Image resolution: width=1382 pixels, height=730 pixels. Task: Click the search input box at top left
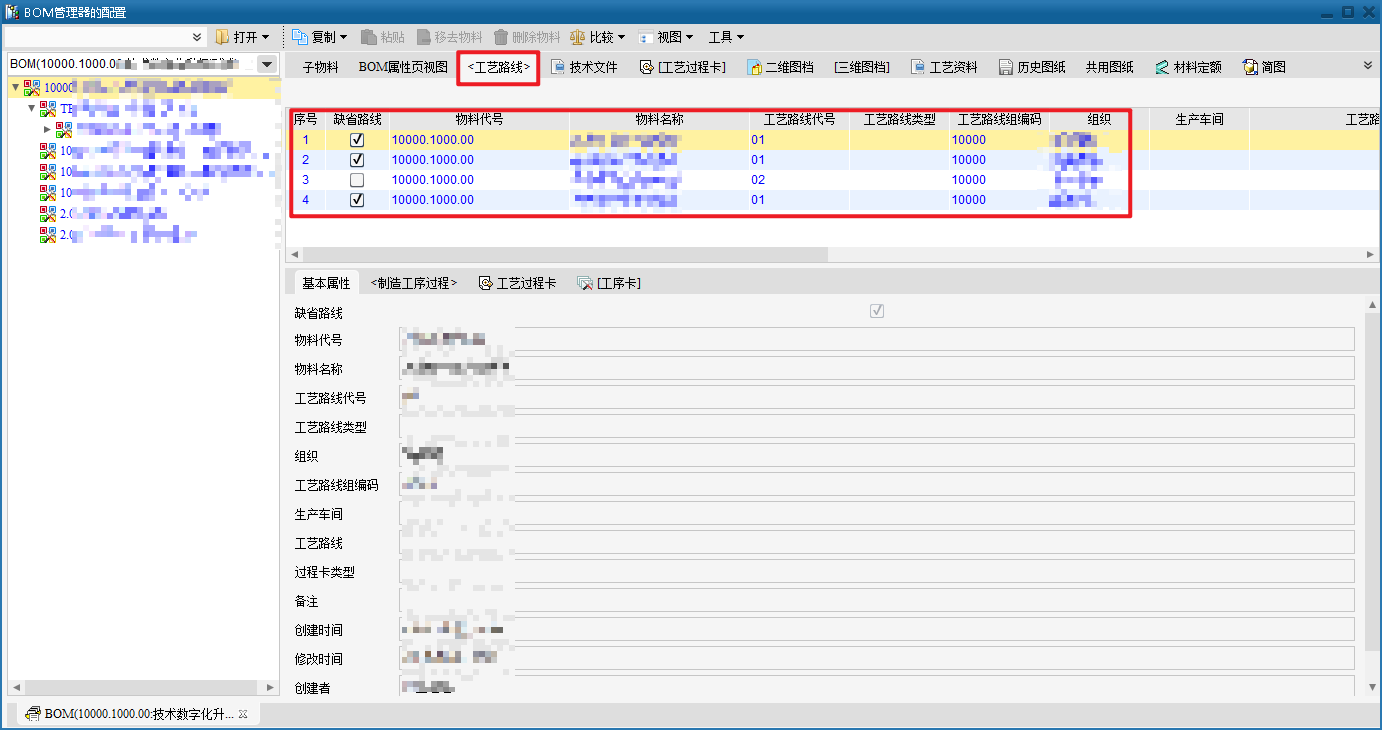pyautogui.click(x=96, y=37)
